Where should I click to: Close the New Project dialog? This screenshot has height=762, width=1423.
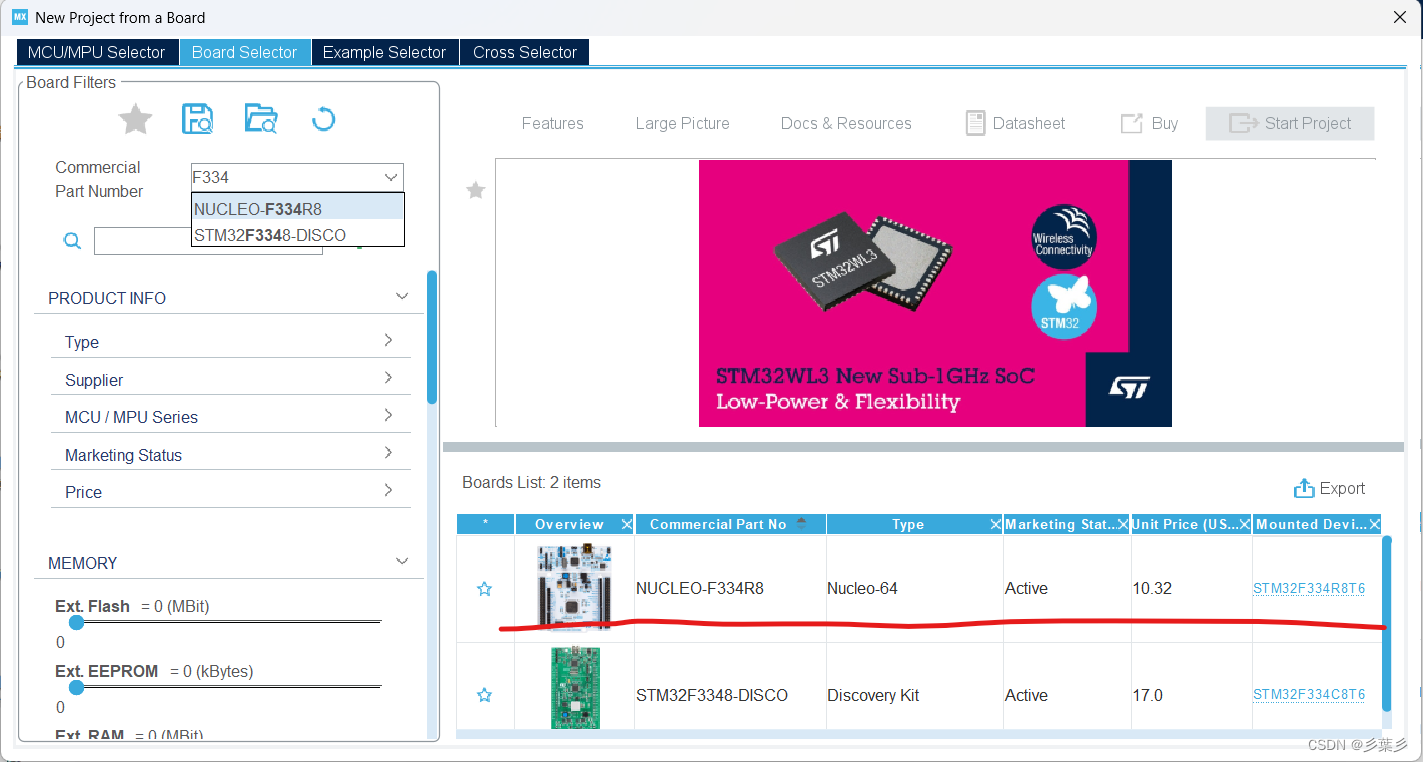[1400, 17]
